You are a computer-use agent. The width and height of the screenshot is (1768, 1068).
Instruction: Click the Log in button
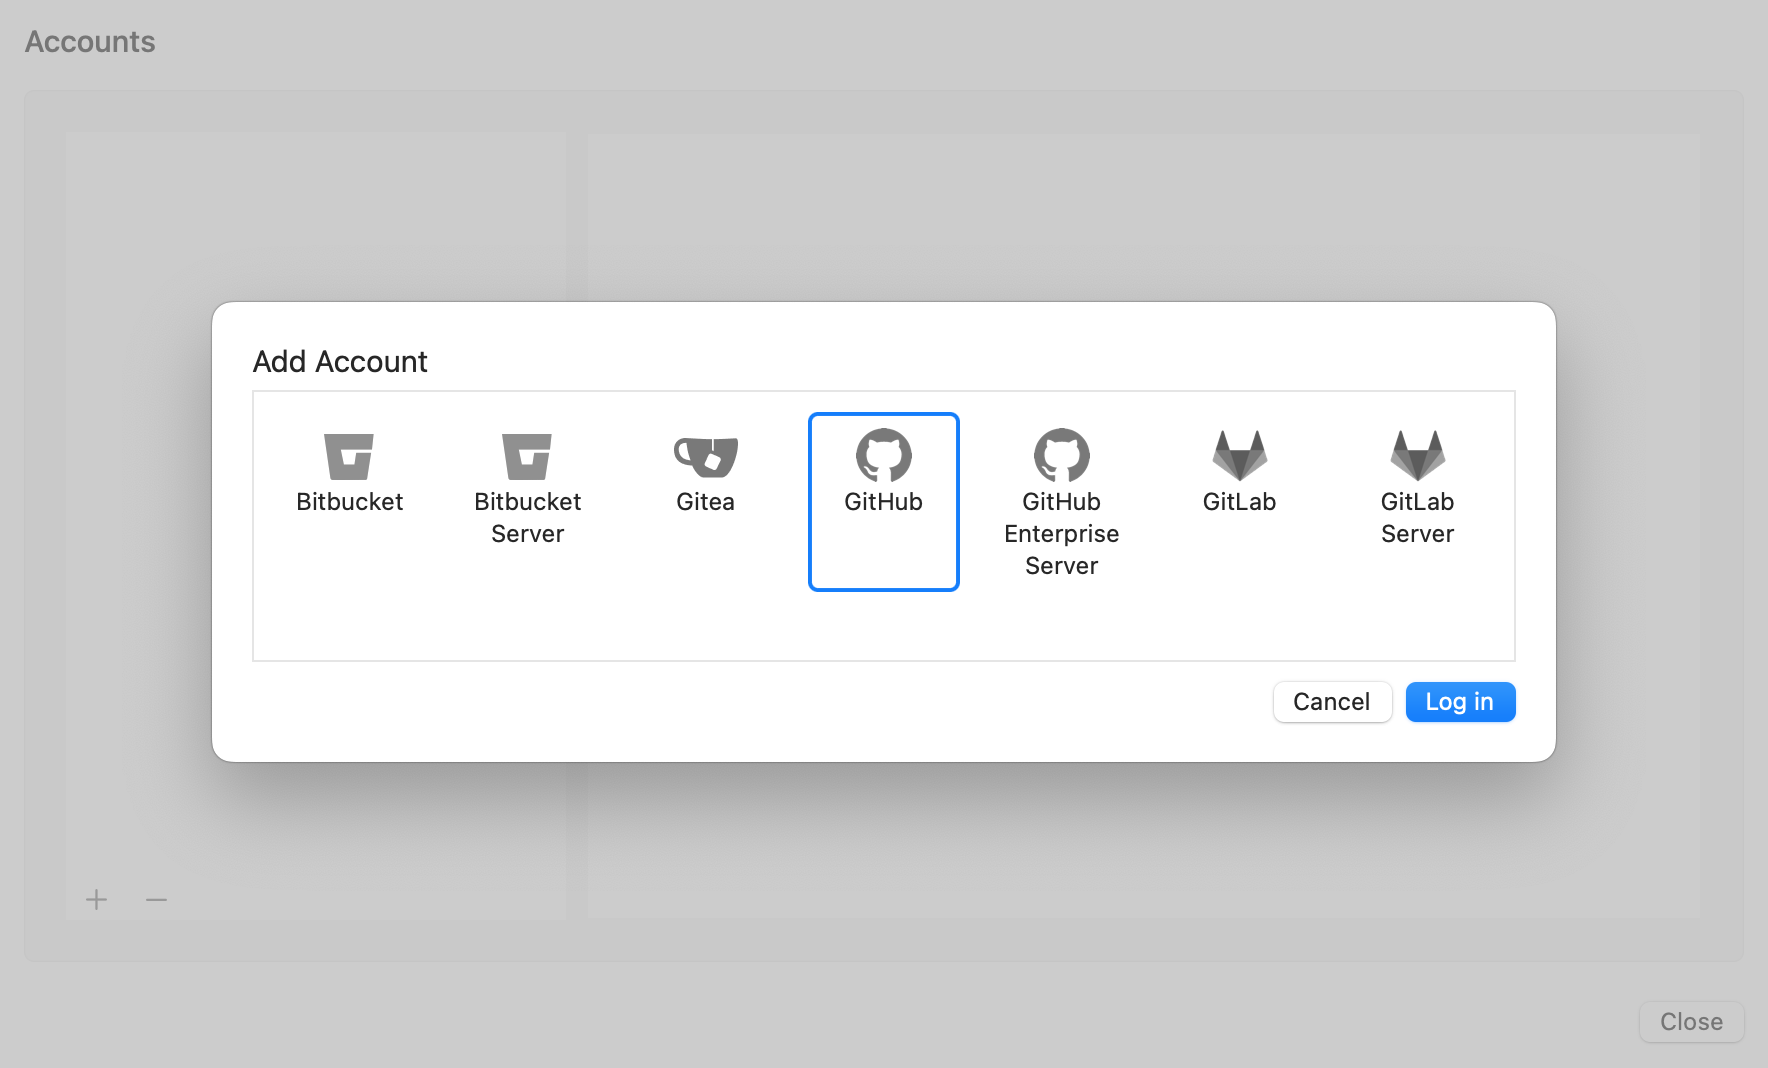tap(1460, 702)
